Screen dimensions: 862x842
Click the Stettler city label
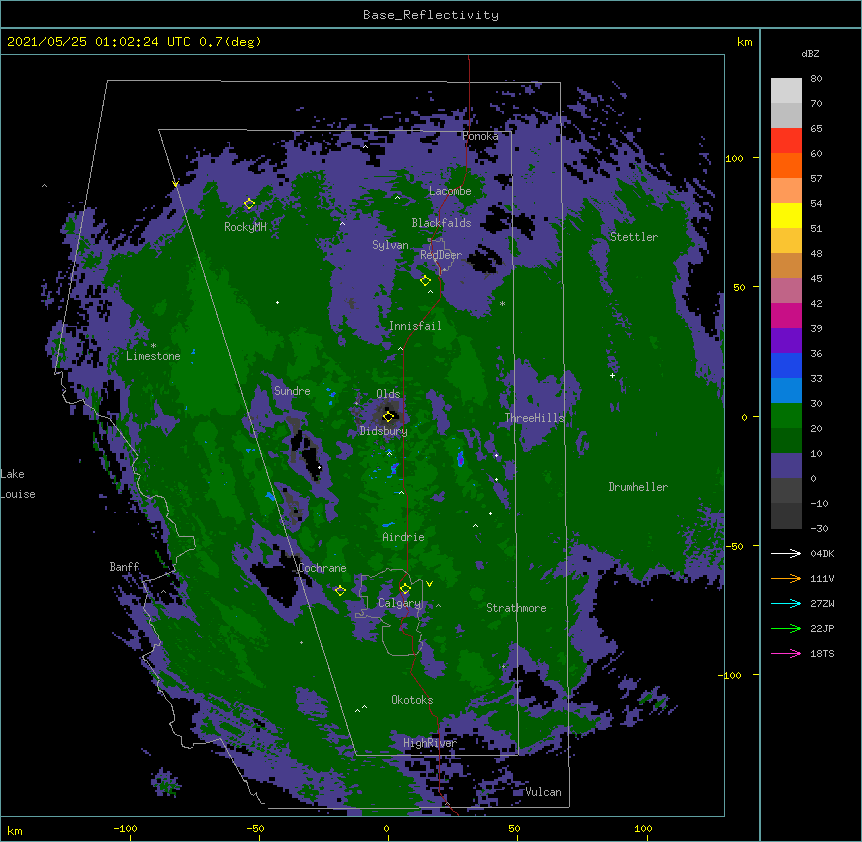pos(634,237)
